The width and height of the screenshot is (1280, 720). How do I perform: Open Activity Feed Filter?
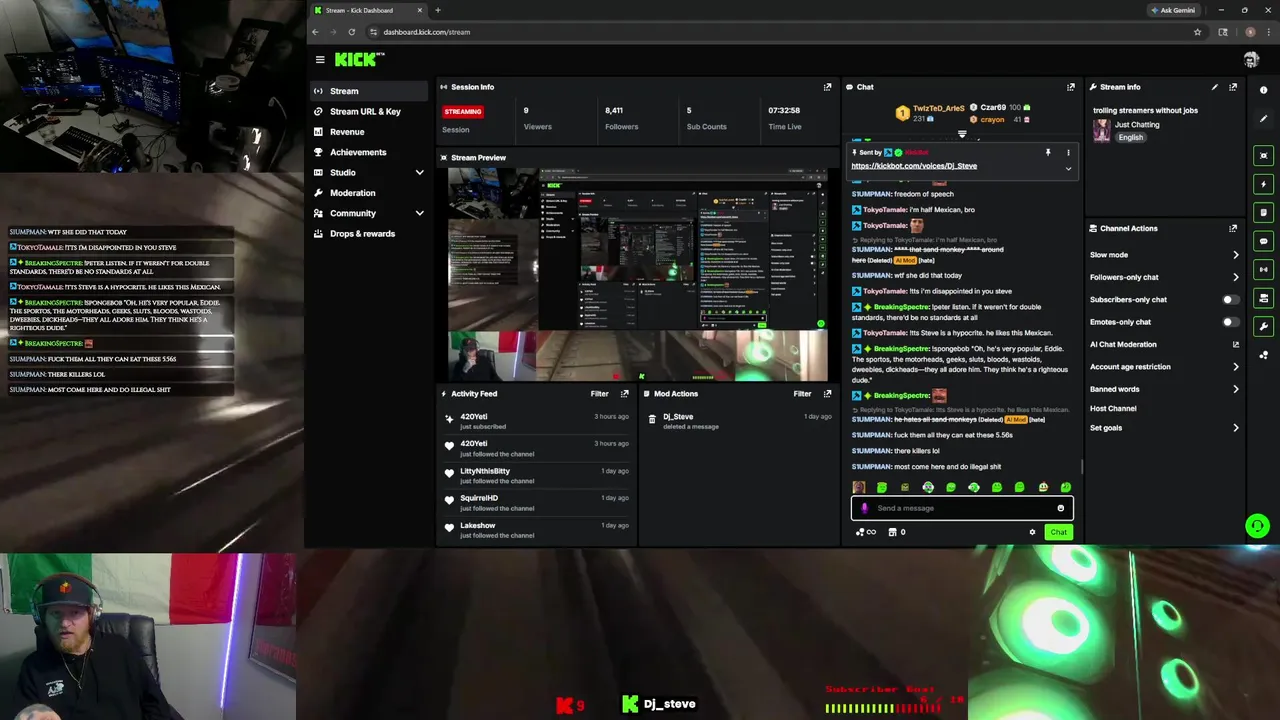[x=599, y=394]
